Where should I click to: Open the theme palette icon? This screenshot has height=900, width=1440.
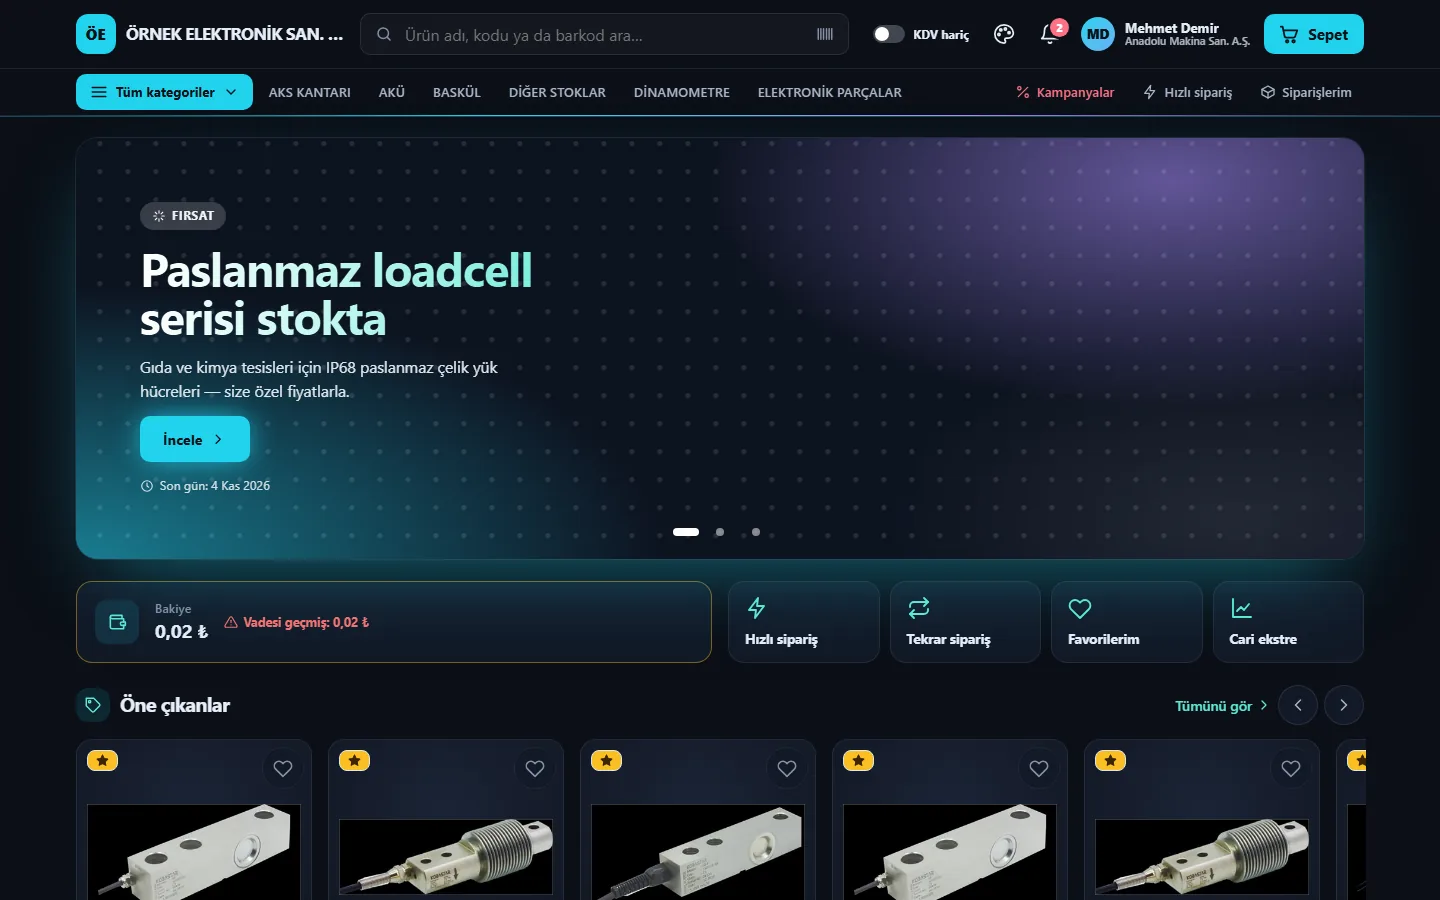coord(1004,34)
